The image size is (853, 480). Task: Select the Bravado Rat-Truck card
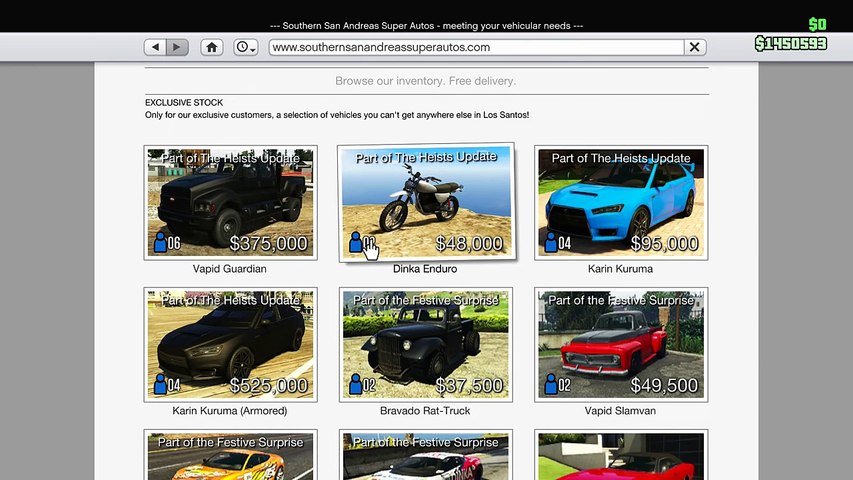point(425,344)
